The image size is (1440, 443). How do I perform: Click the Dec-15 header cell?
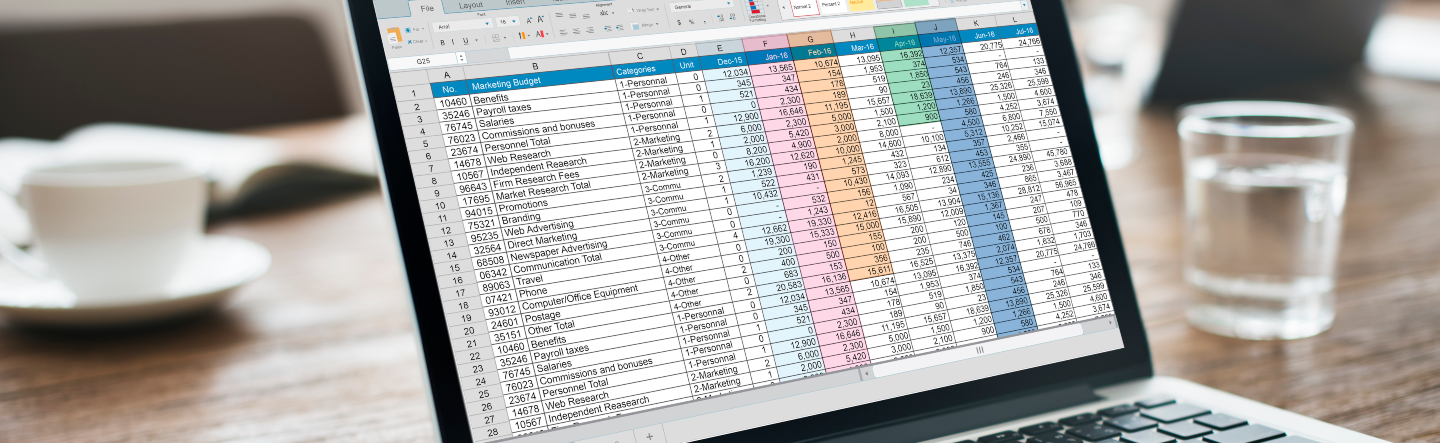tap(726, 61)
